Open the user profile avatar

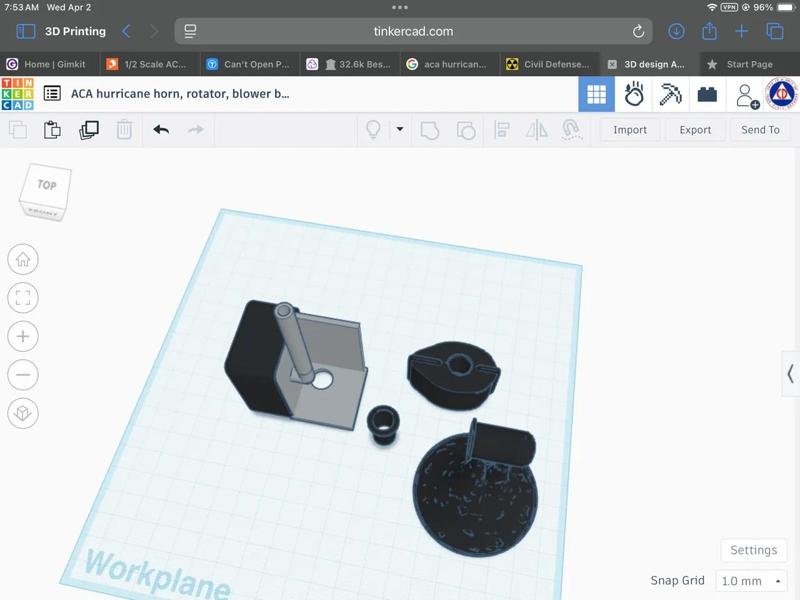(782, 94)
